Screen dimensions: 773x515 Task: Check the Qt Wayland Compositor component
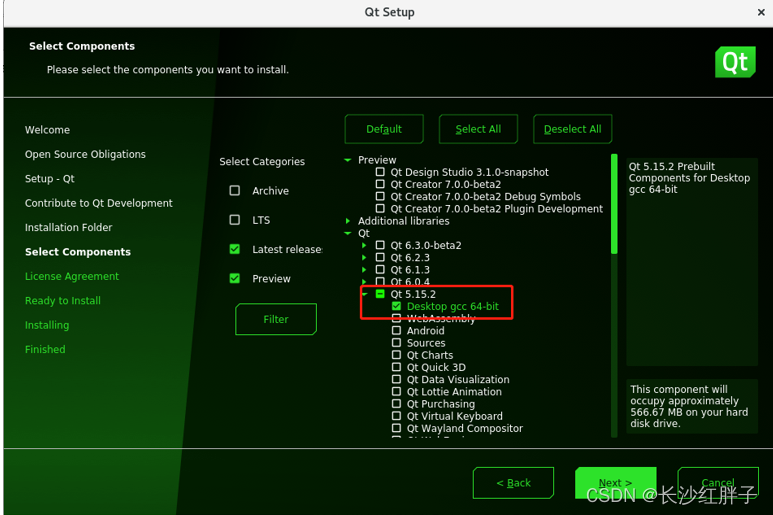[x=396, y=428]
